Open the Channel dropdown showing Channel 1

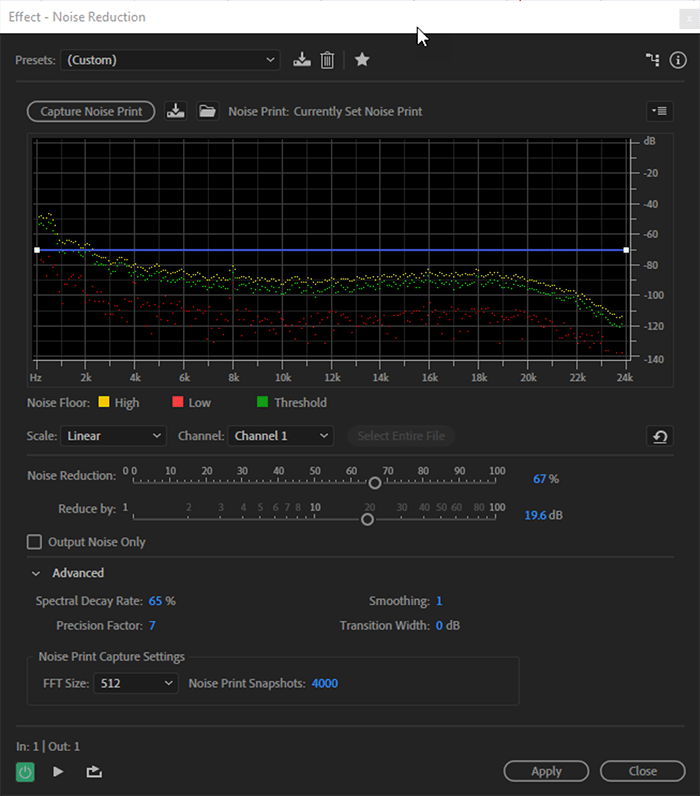coord(280,436)
